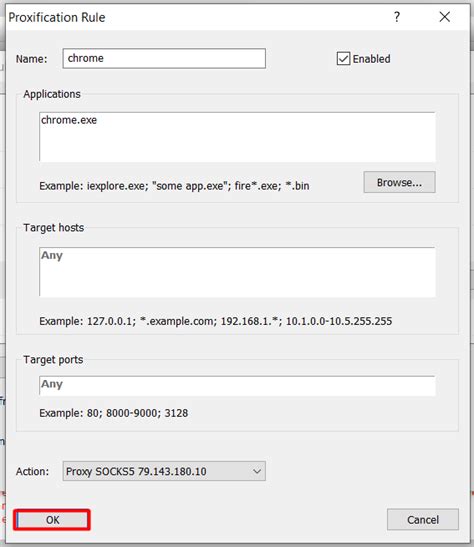Confirm the rule with OK
Screen dimensions: 474x547
click(52, 520)
